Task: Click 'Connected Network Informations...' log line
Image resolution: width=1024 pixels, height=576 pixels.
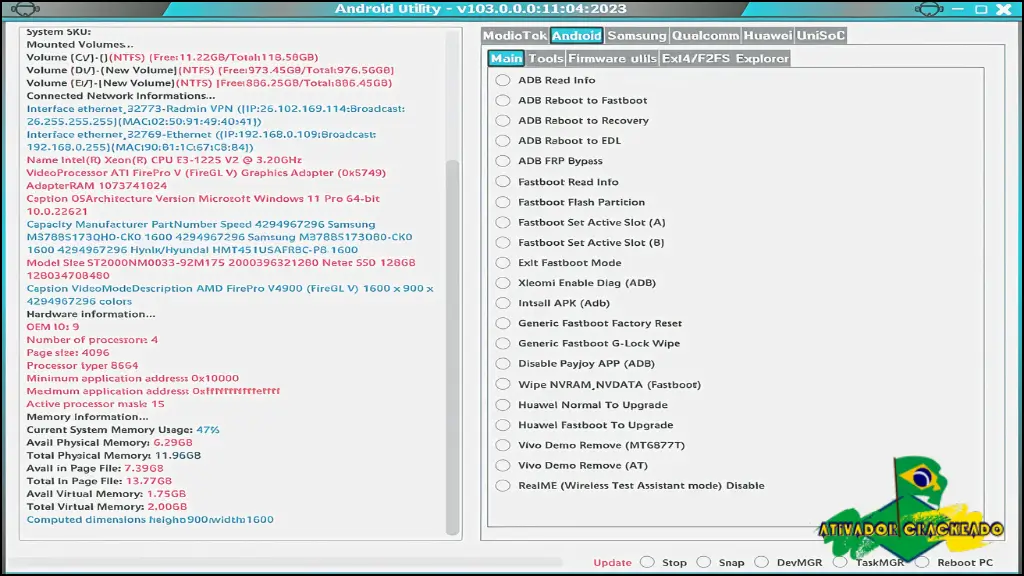Action: [121, 96]
